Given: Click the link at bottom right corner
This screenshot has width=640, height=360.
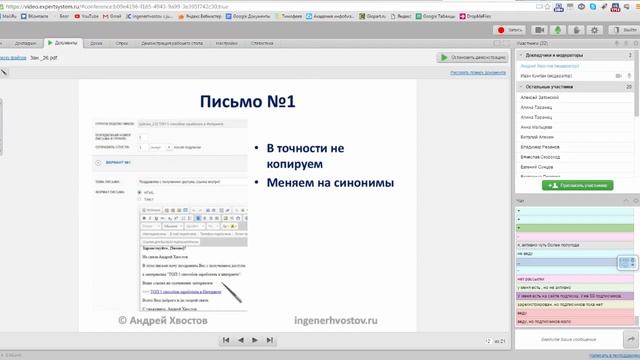Looking at the screenshot, I should (x=614, y=356).
